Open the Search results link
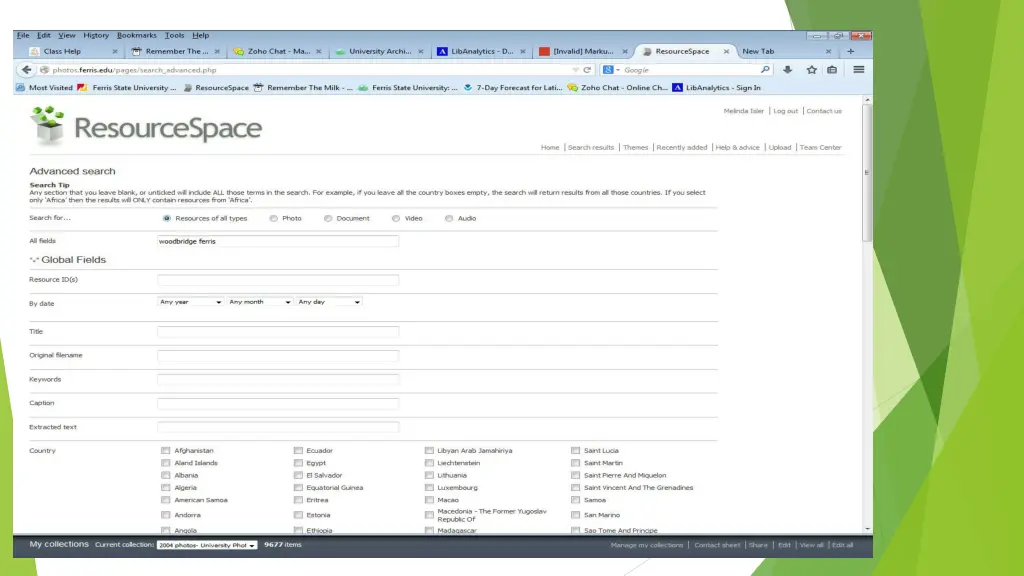The height and width of the screenshot is (576, 1024). pos(591,148)
